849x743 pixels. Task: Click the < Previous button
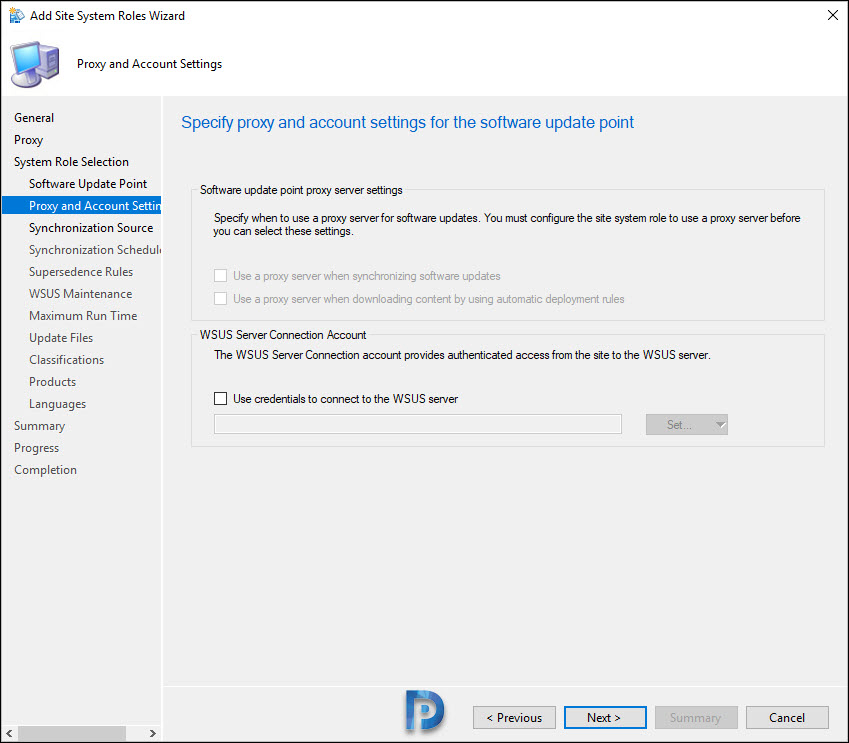pos(514,718)
